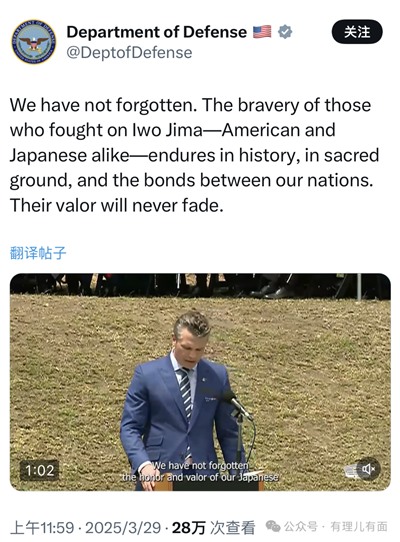Click the 1:02 video duration badge
This screenshot has height=542, width=400.
click(x=39, y=470)
